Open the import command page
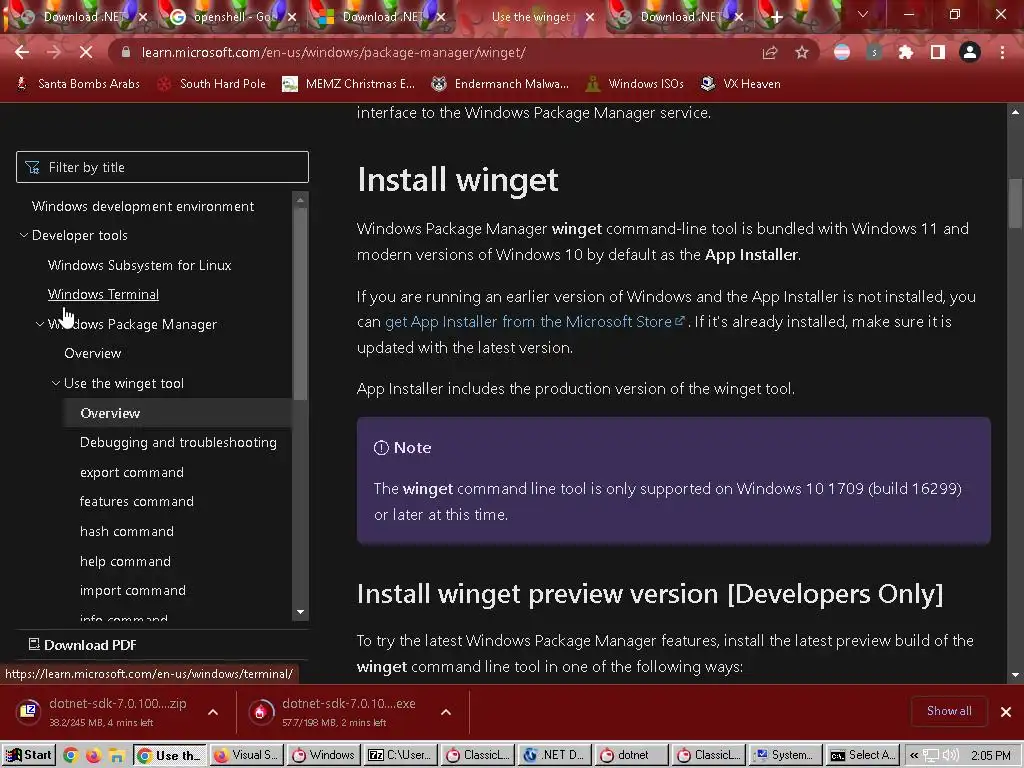Image resolution: width=1024 pixels, height=768 pixels. point(133,590)
